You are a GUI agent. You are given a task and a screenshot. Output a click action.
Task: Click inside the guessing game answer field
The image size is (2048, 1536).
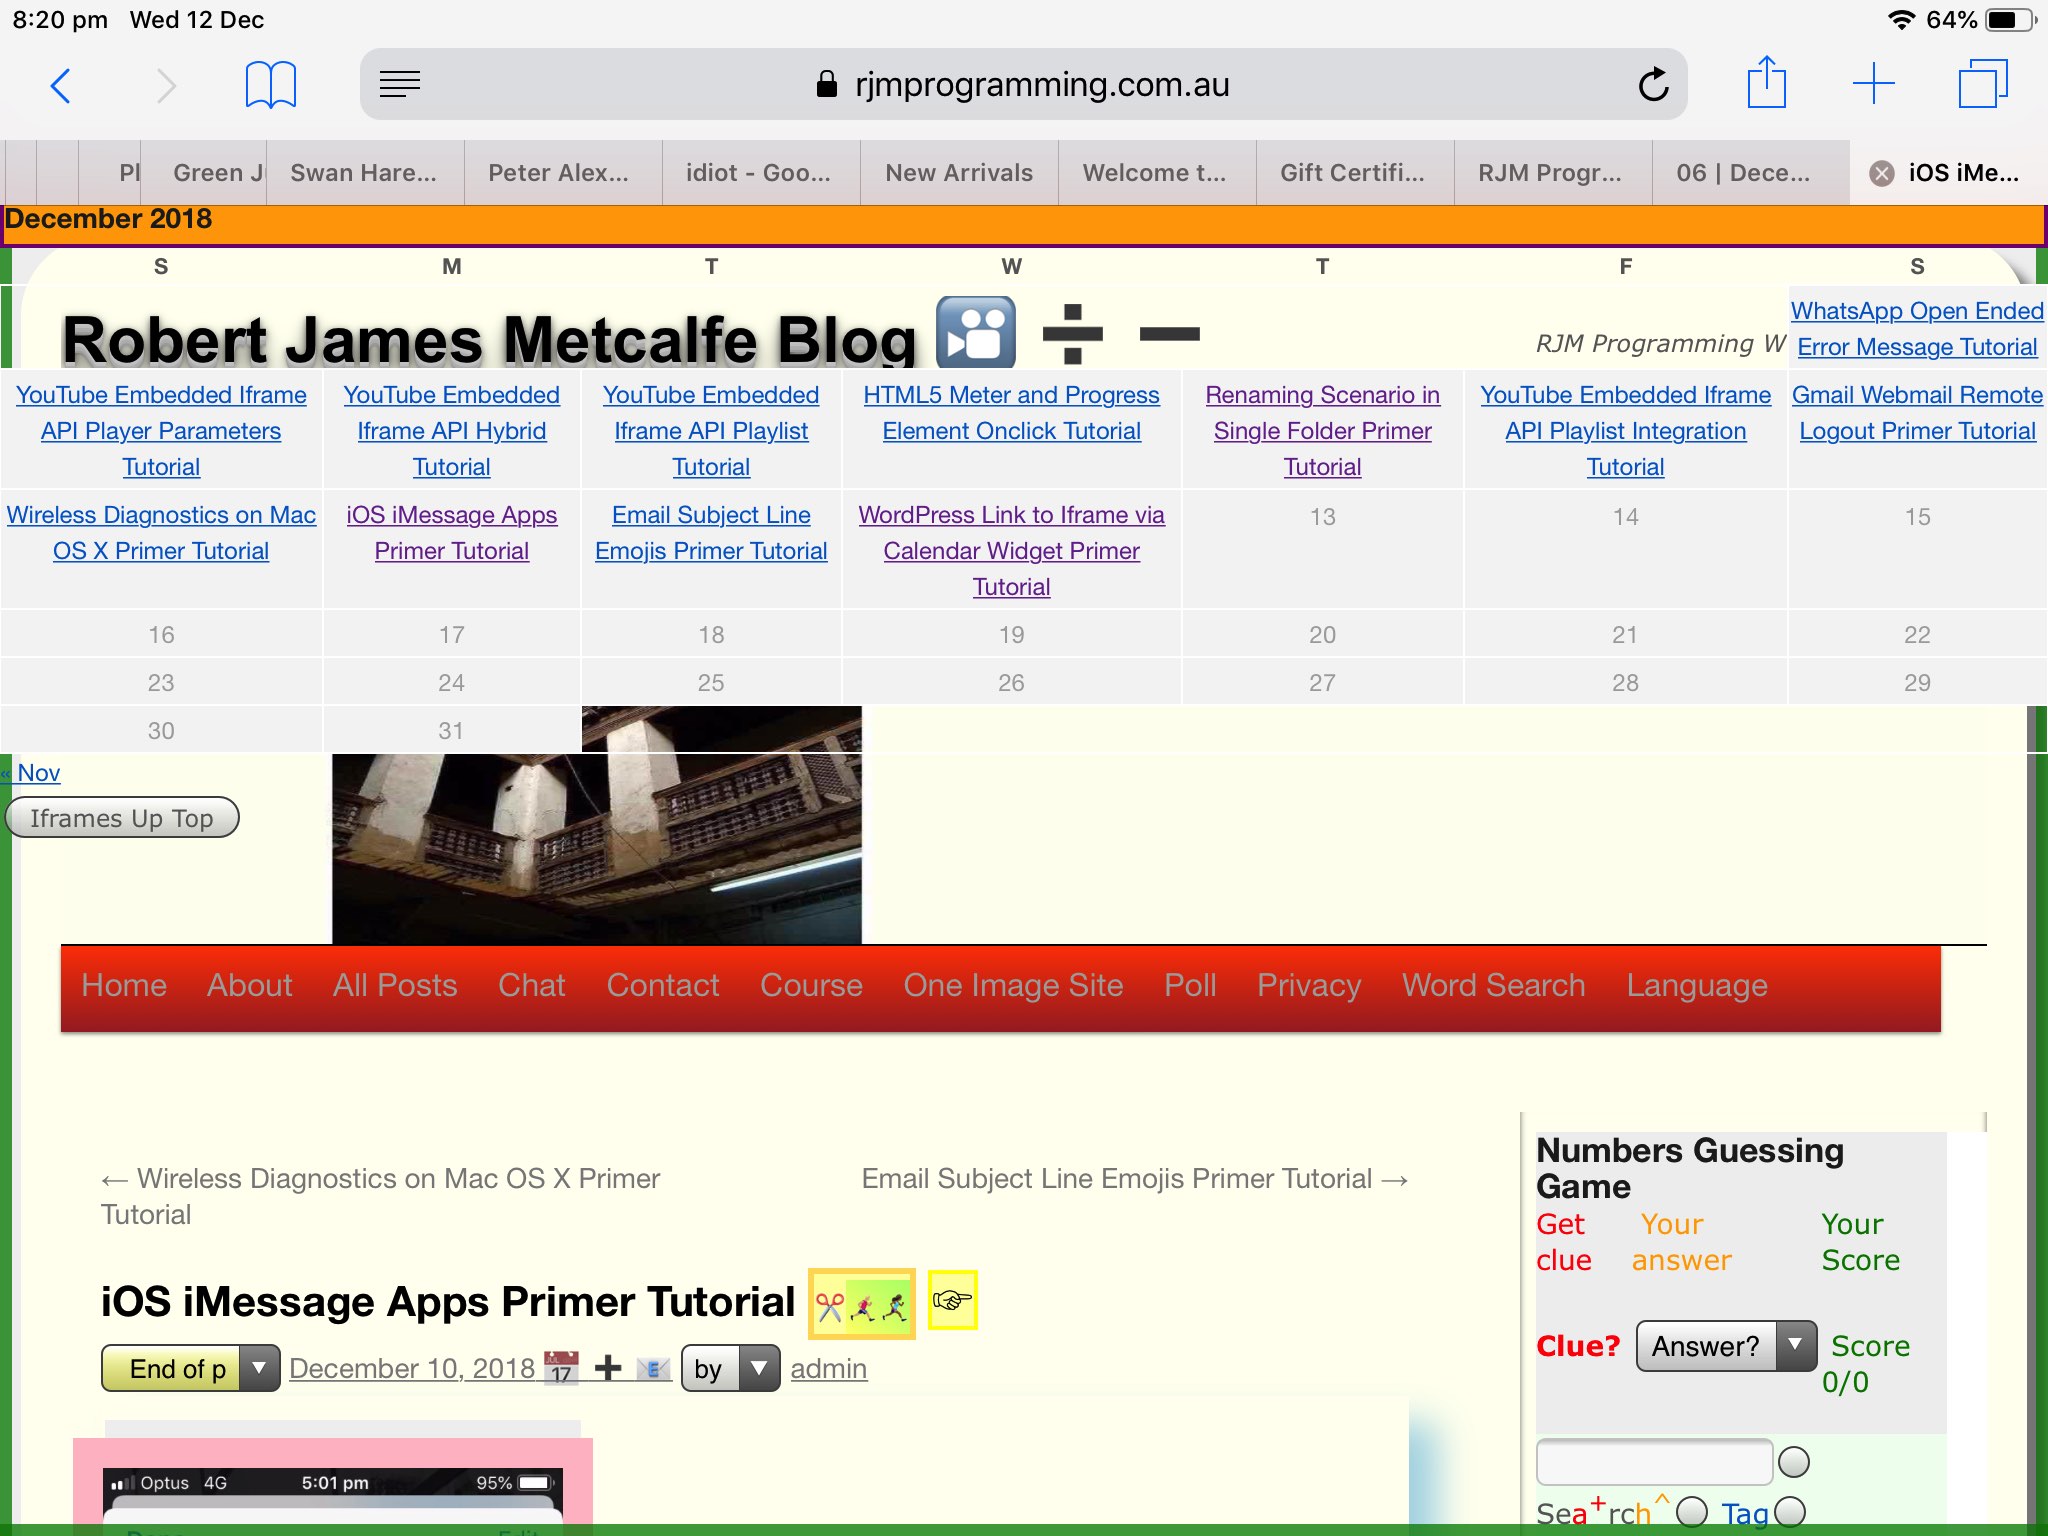click(x=1653, y=1461)
